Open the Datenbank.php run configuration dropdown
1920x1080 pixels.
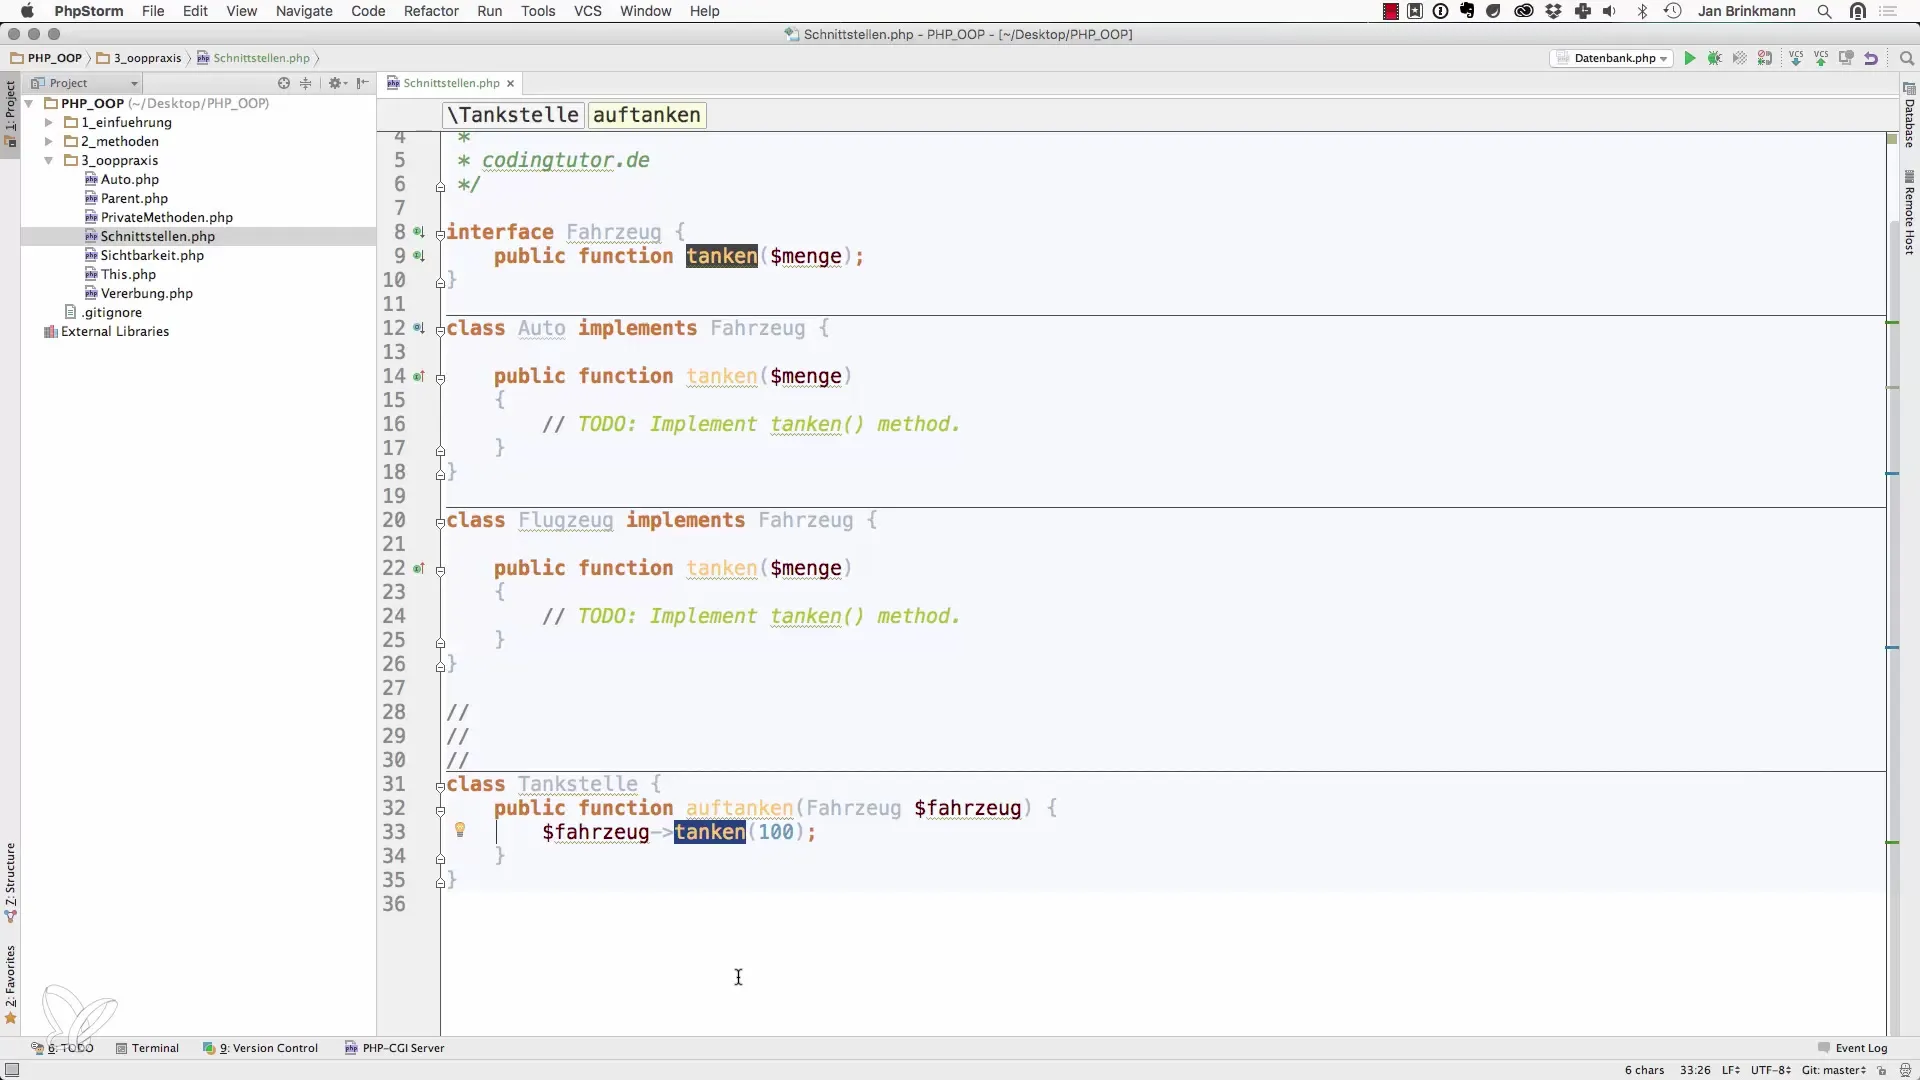[1612, 58]
